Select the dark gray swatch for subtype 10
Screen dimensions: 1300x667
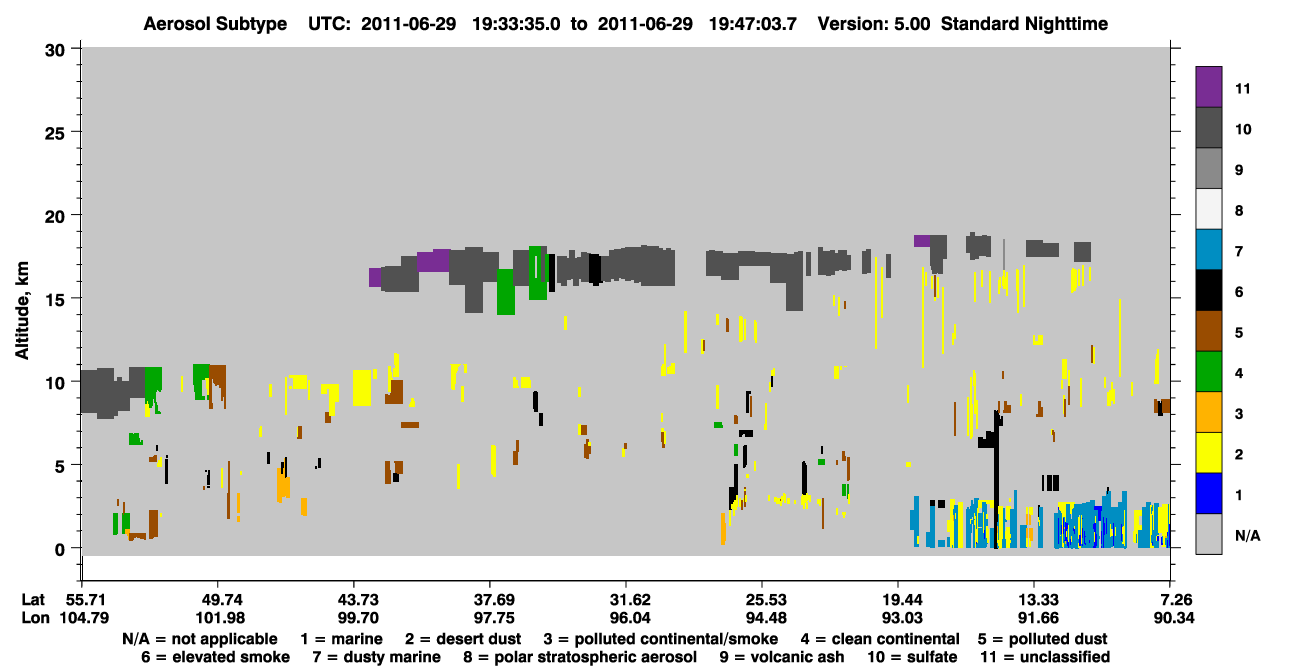(x=1209, y=128)
